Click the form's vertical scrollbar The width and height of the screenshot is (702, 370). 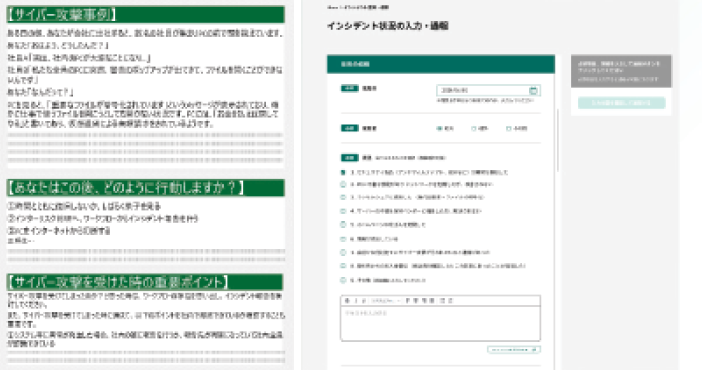click(558, 140)
